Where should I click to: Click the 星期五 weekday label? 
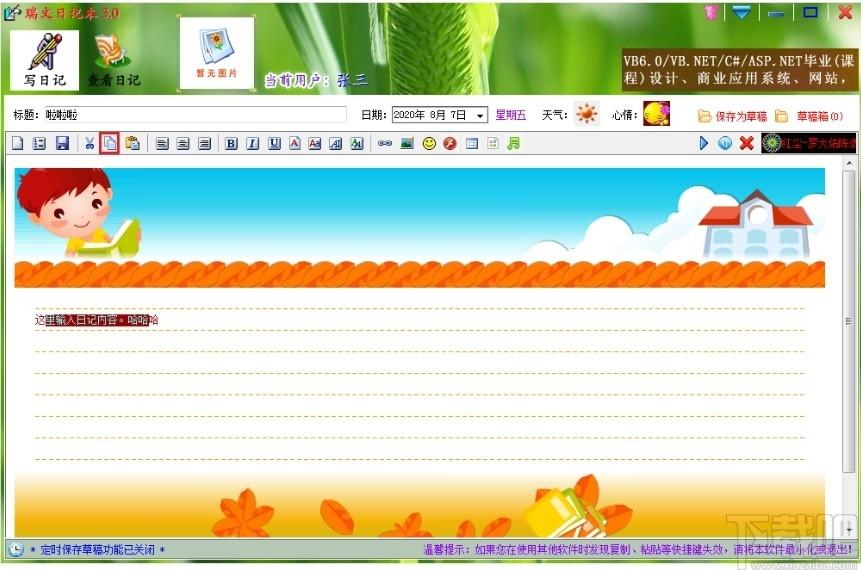point(511,115)
